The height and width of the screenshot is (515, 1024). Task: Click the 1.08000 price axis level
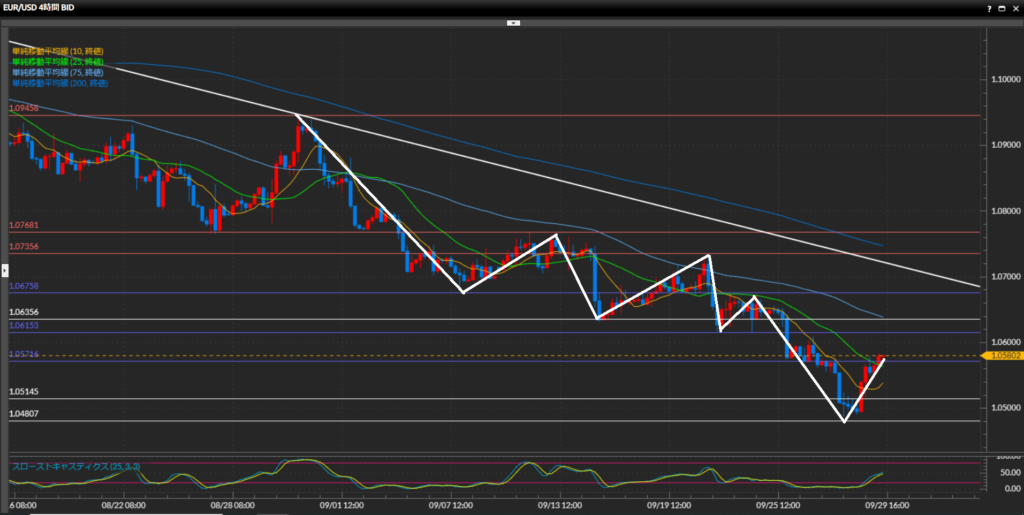pos(1003,211)
